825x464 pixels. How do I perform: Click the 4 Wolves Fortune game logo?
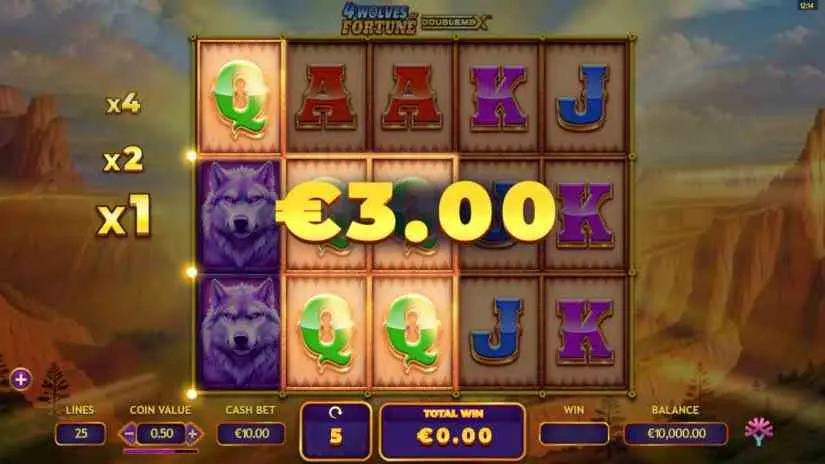(416, 19)
